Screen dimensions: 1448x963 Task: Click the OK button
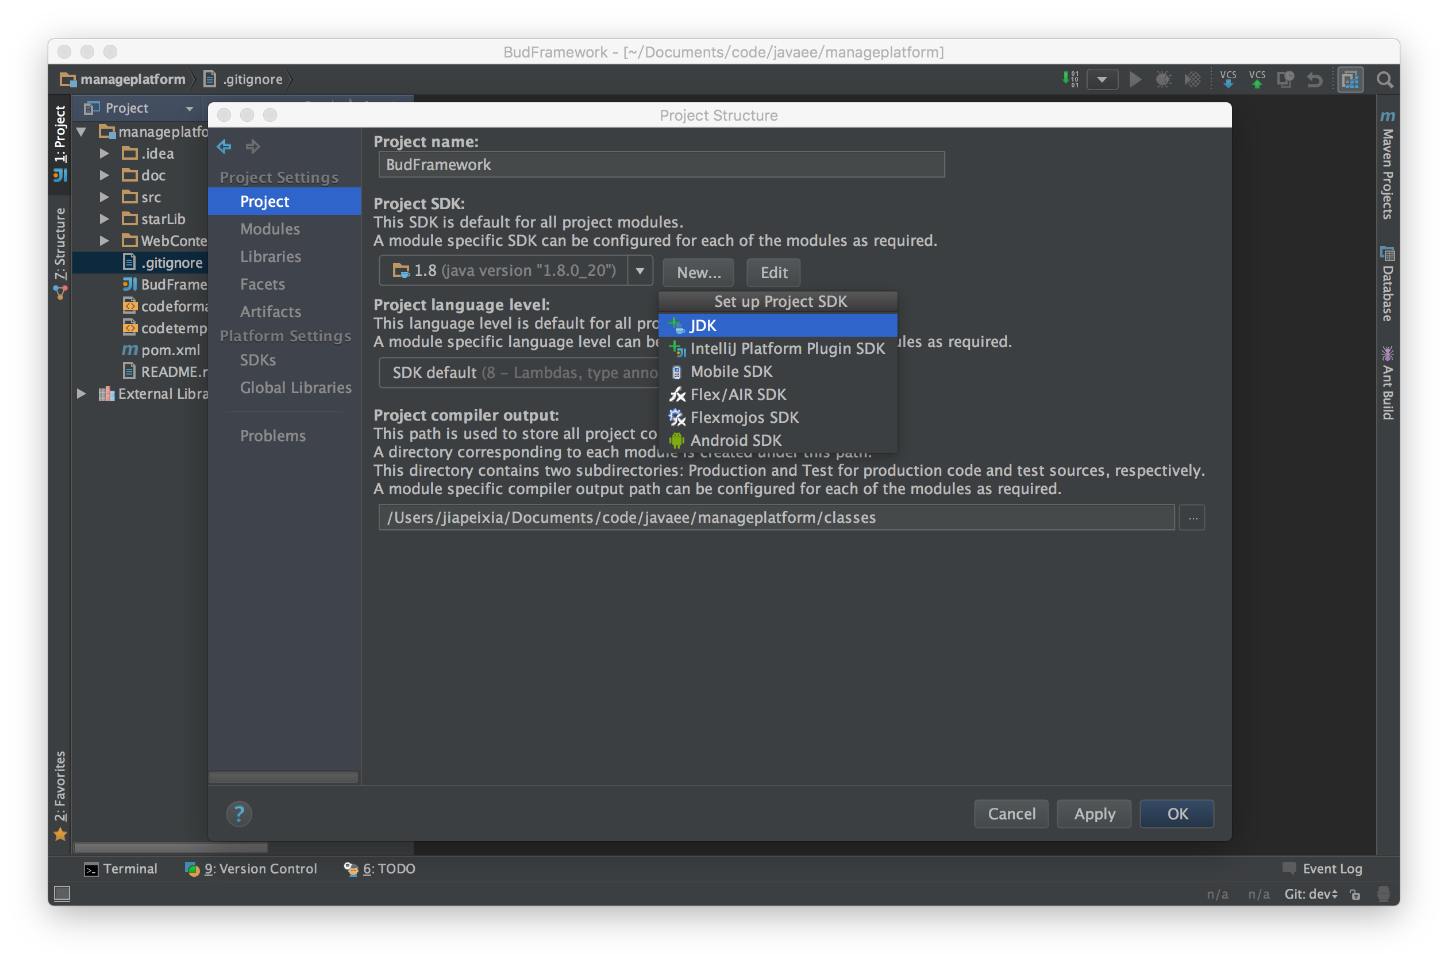point(1178,814)
